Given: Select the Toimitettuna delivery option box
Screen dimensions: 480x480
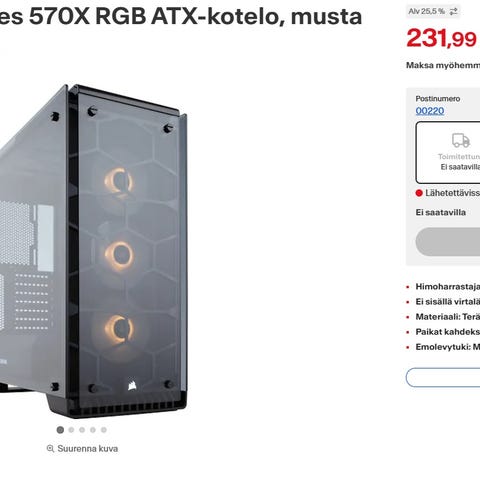Looking at the screenshot, I should point(448,153).
